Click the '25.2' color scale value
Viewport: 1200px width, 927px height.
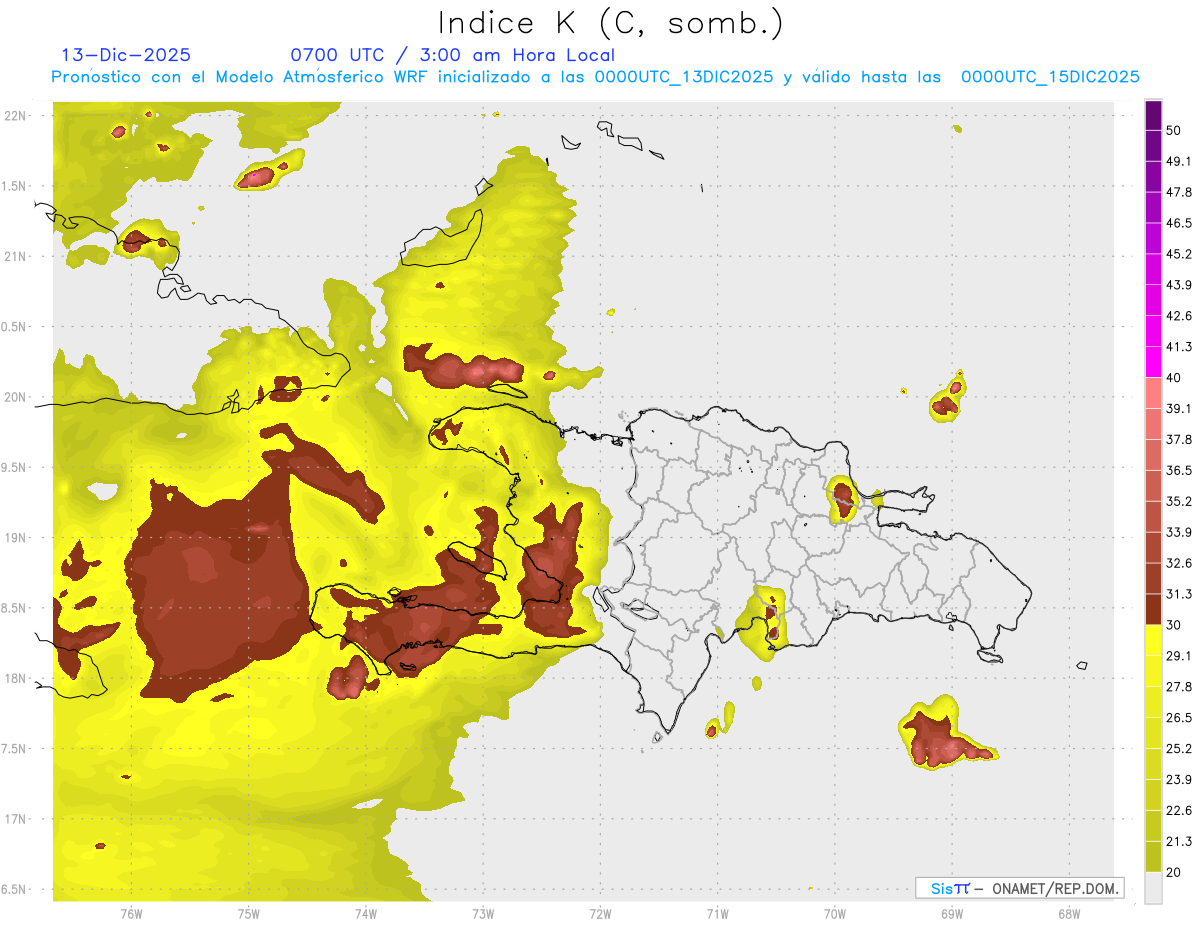(1179, 749)
